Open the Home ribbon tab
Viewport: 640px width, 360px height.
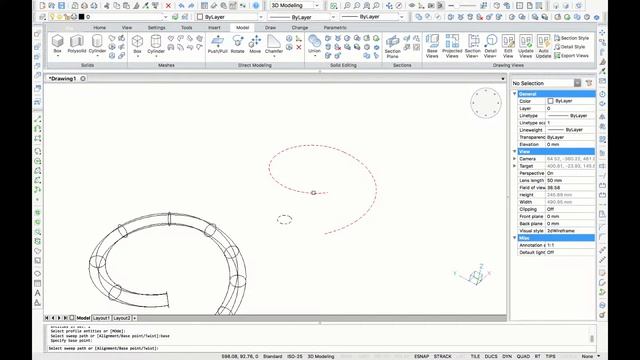point(100,28)
